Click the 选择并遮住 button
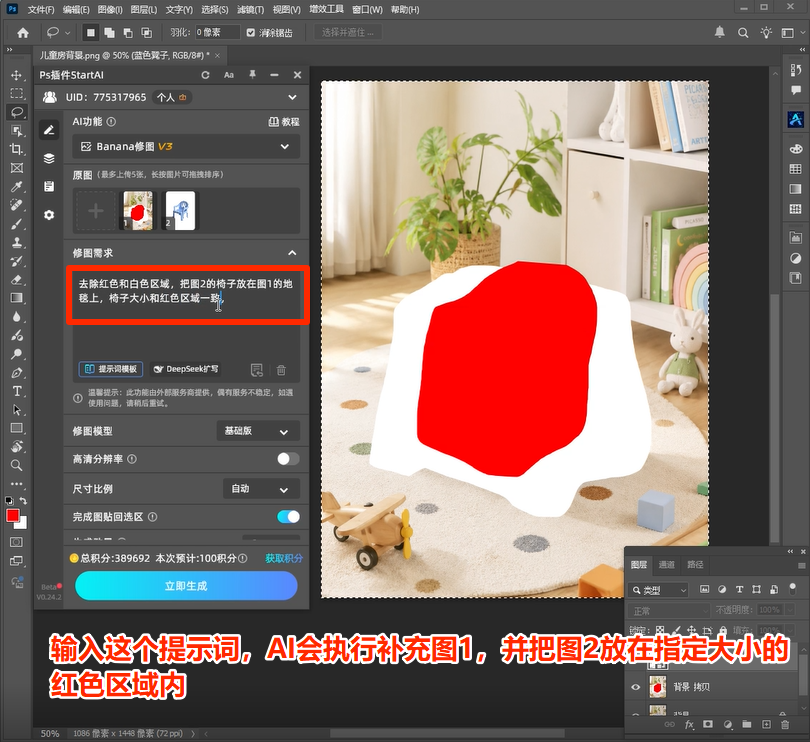The height and width of the screenshot is (742, 810). (x=348, y=33)
